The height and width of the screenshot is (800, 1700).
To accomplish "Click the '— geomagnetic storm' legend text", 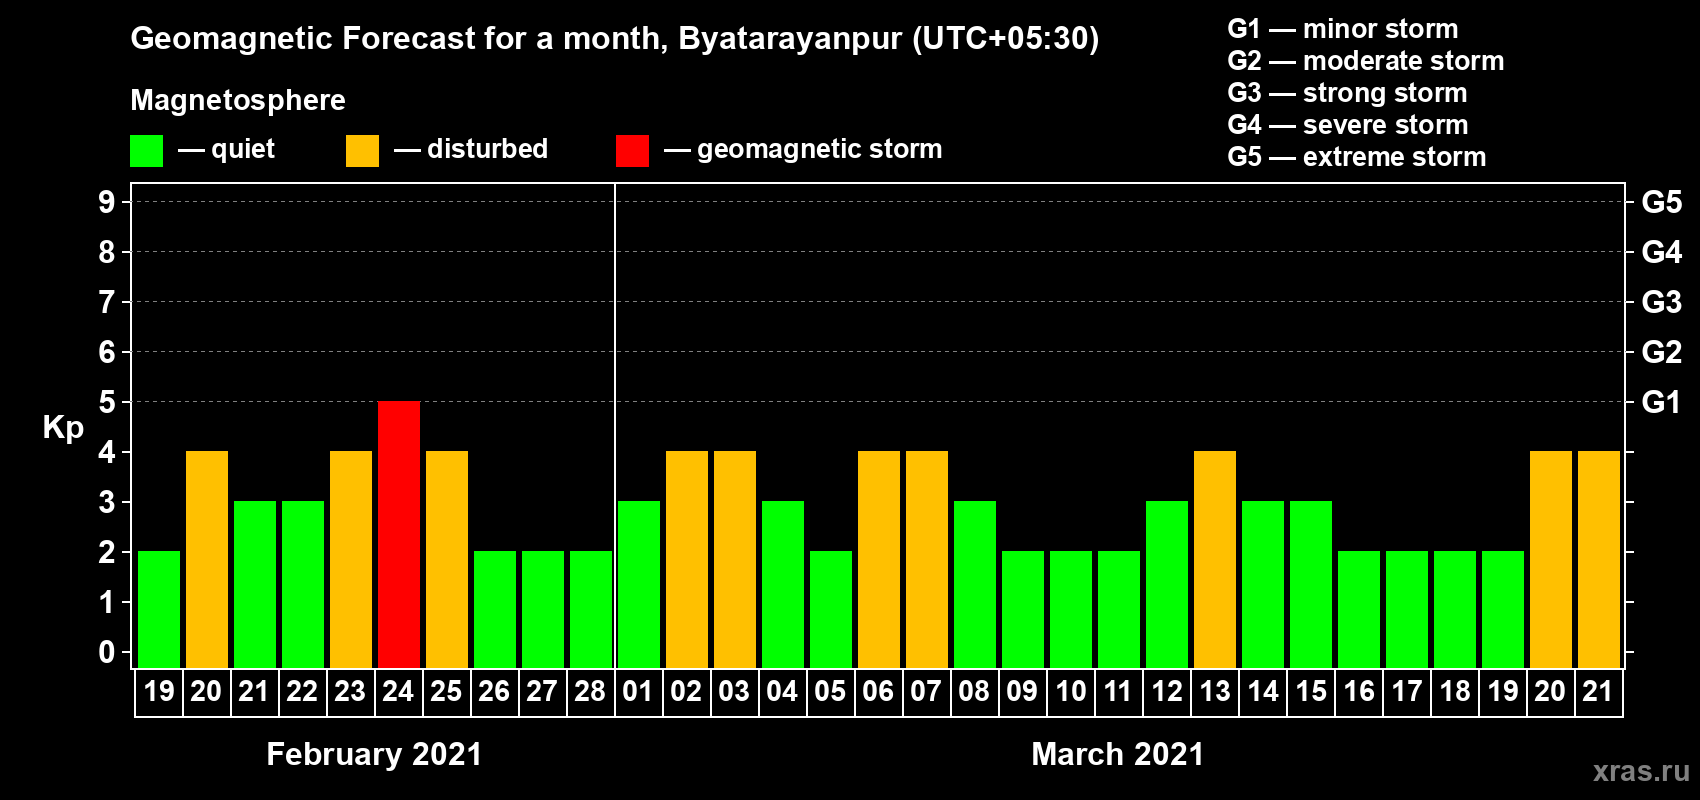I will [x=803, y=149].
